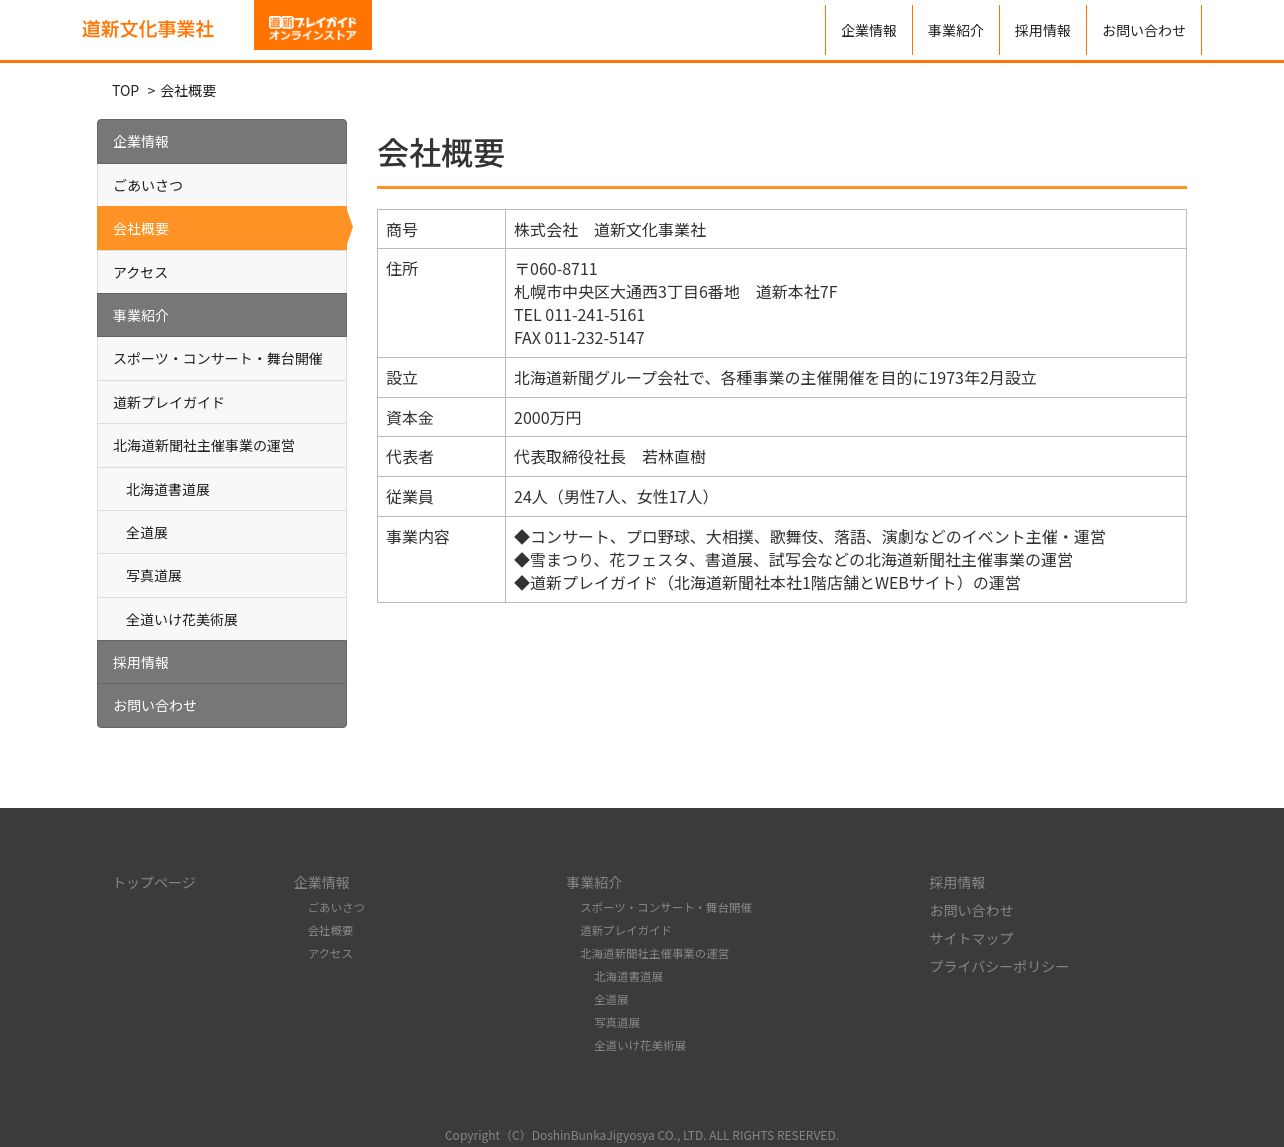1284x1147 pixels.
Task: Click the 会社概要 page heading
Action: point(441,153)
